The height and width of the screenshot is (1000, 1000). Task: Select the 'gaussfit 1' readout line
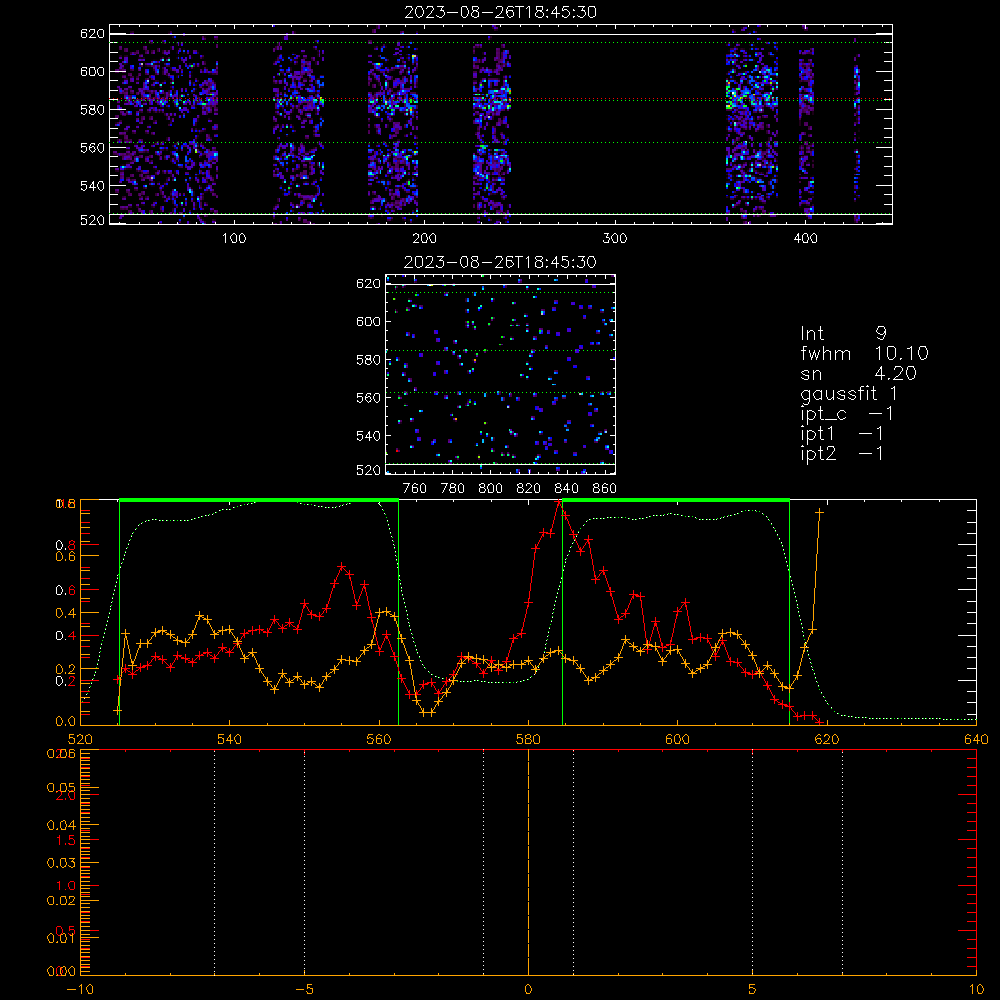pos(849,393)
